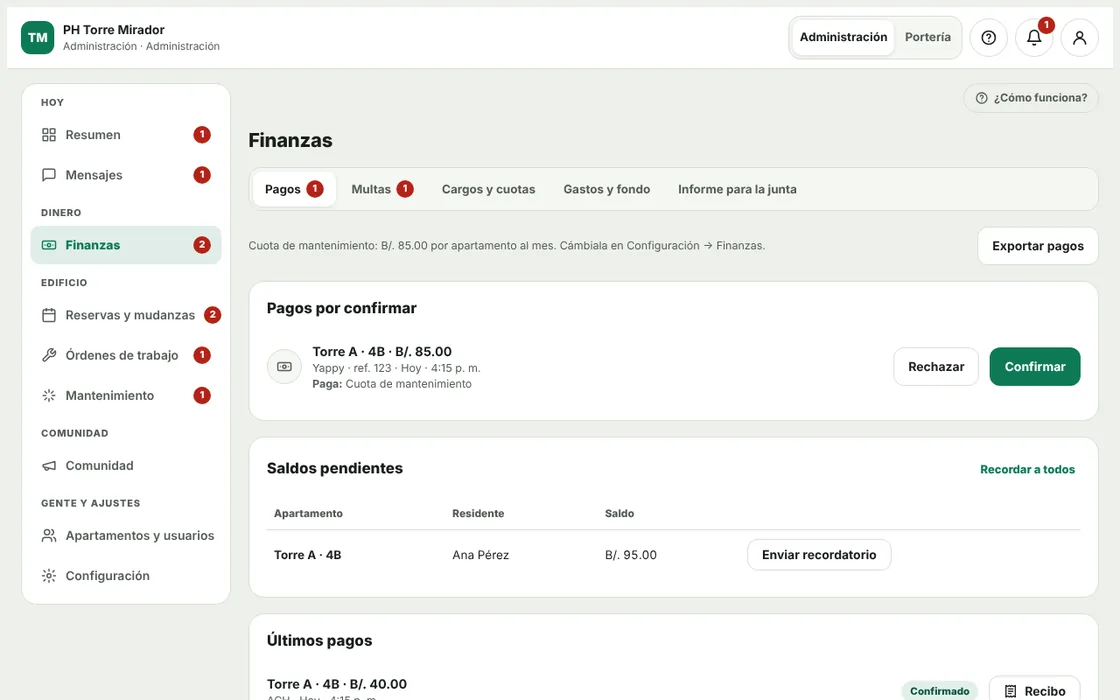Click the red badge on Mensajes
This screenshot has width=1120, height=700.
pyautogui.click(x=202, y=174)
